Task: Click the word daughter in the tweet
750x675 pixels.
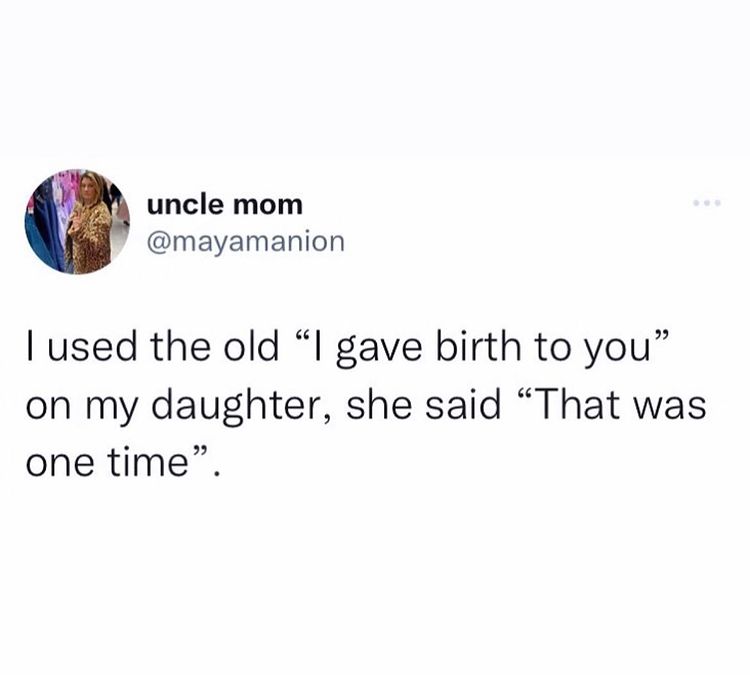Action: [x=235, y=406]
